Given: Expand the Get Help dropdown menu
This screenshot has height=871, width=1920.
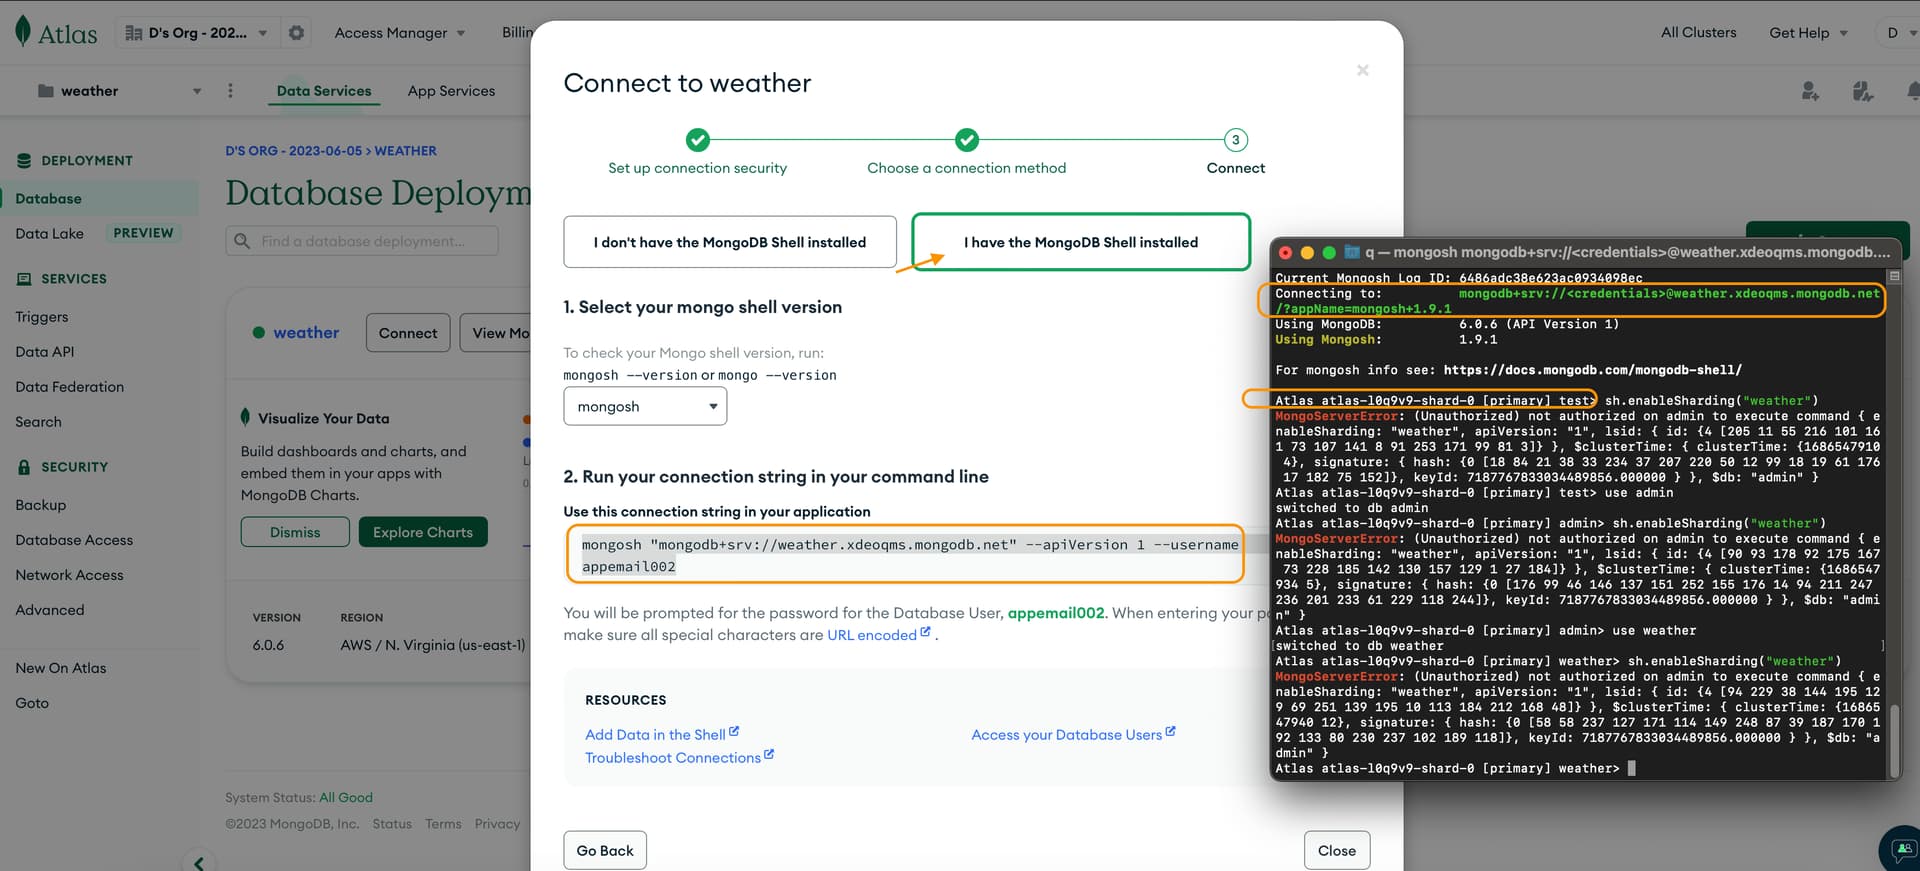Looking at the screenshot, I should tap(1808, 33).
